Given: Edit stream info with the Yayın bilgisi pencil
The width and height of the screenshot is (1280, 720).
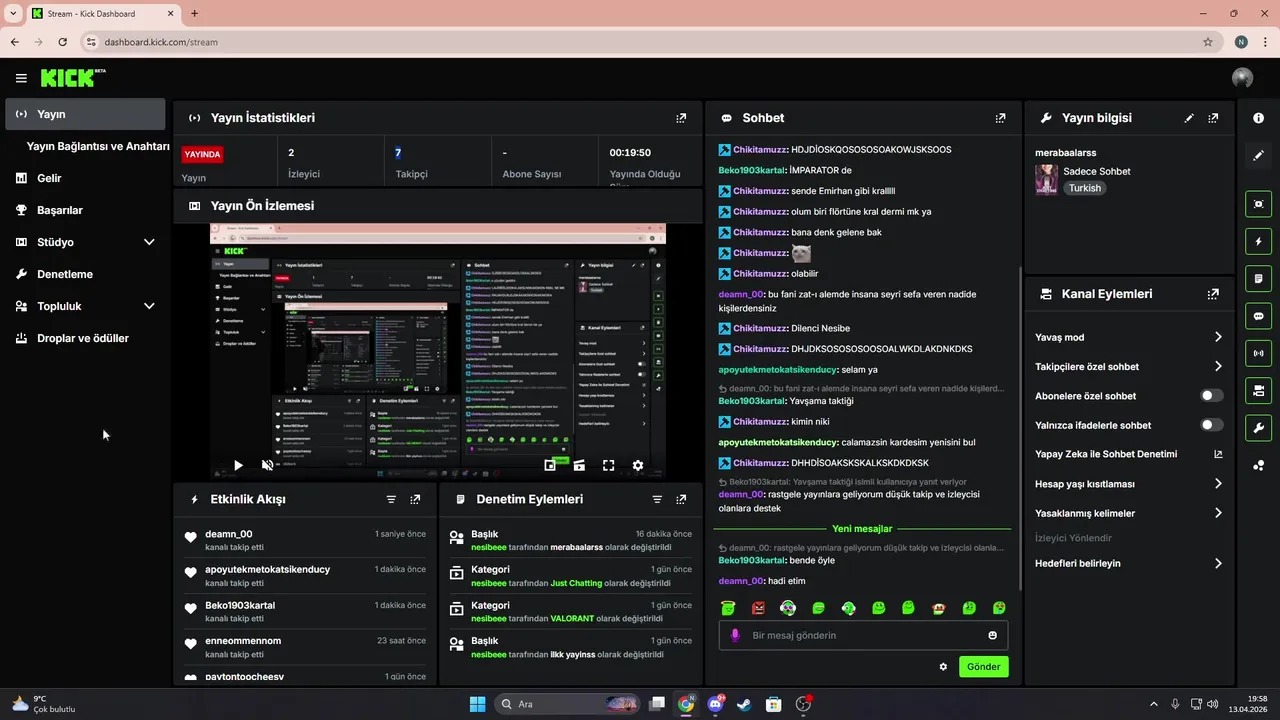Looking at the screenshot, I should [1189, 118].
